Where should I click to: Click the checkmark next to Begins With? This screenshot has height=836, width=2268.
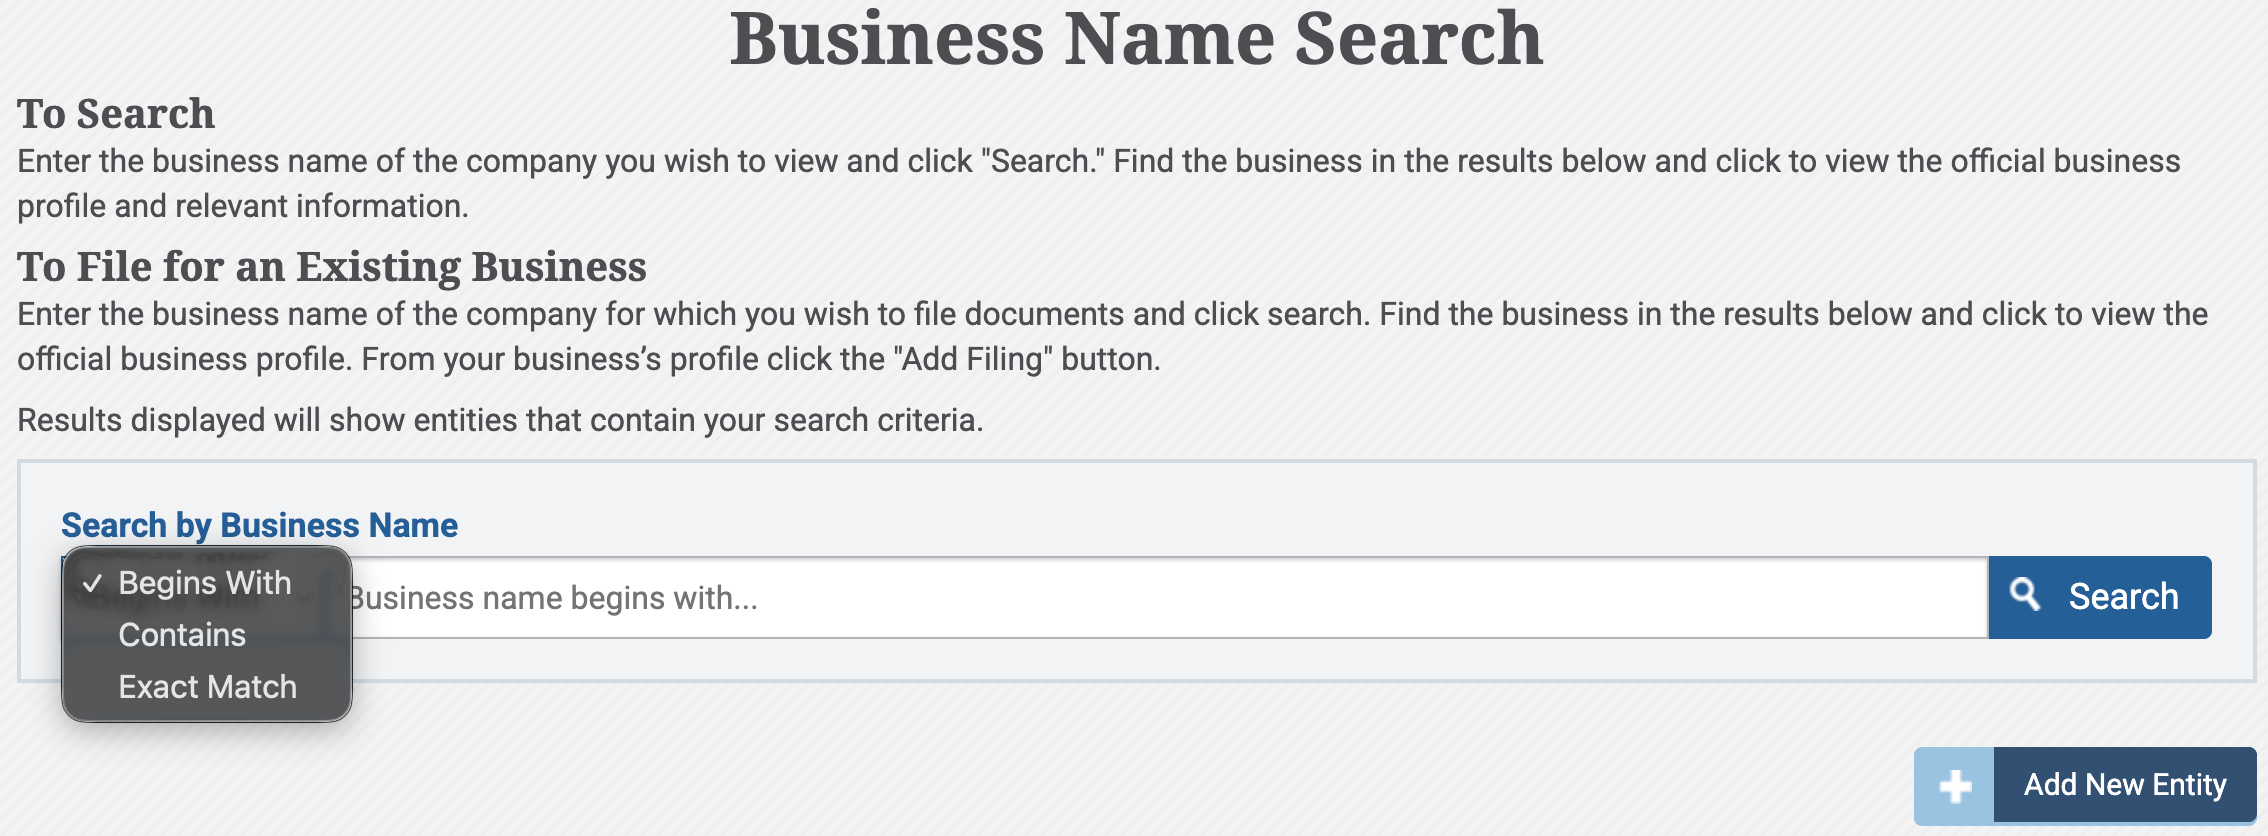click(x=93, y=583)
